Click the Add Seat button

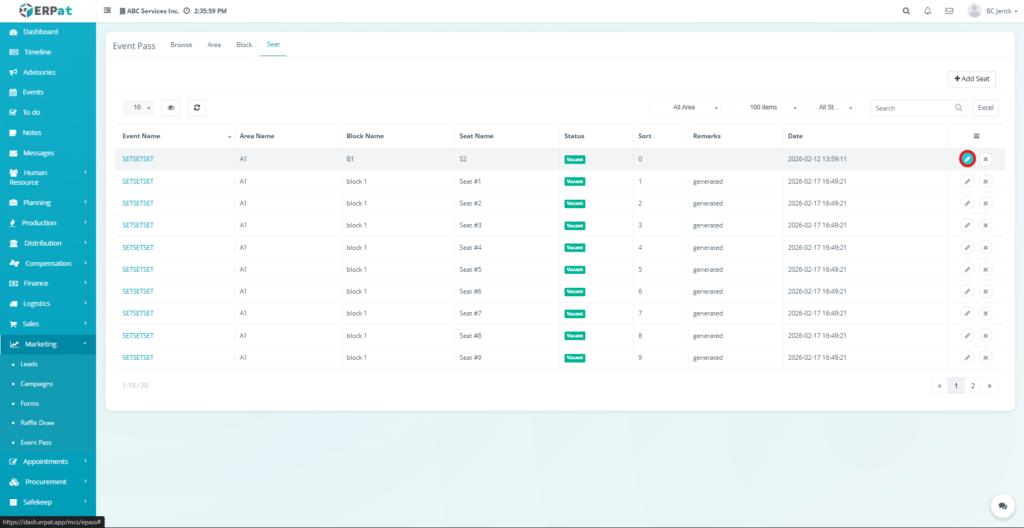coord(972,78)
